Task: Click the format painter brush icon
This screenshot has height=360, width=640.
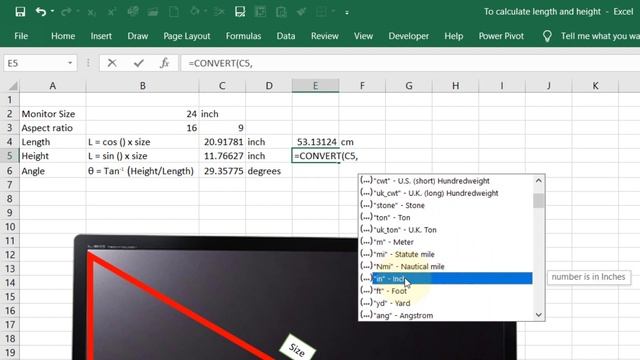Action: (x=301, y=12)
